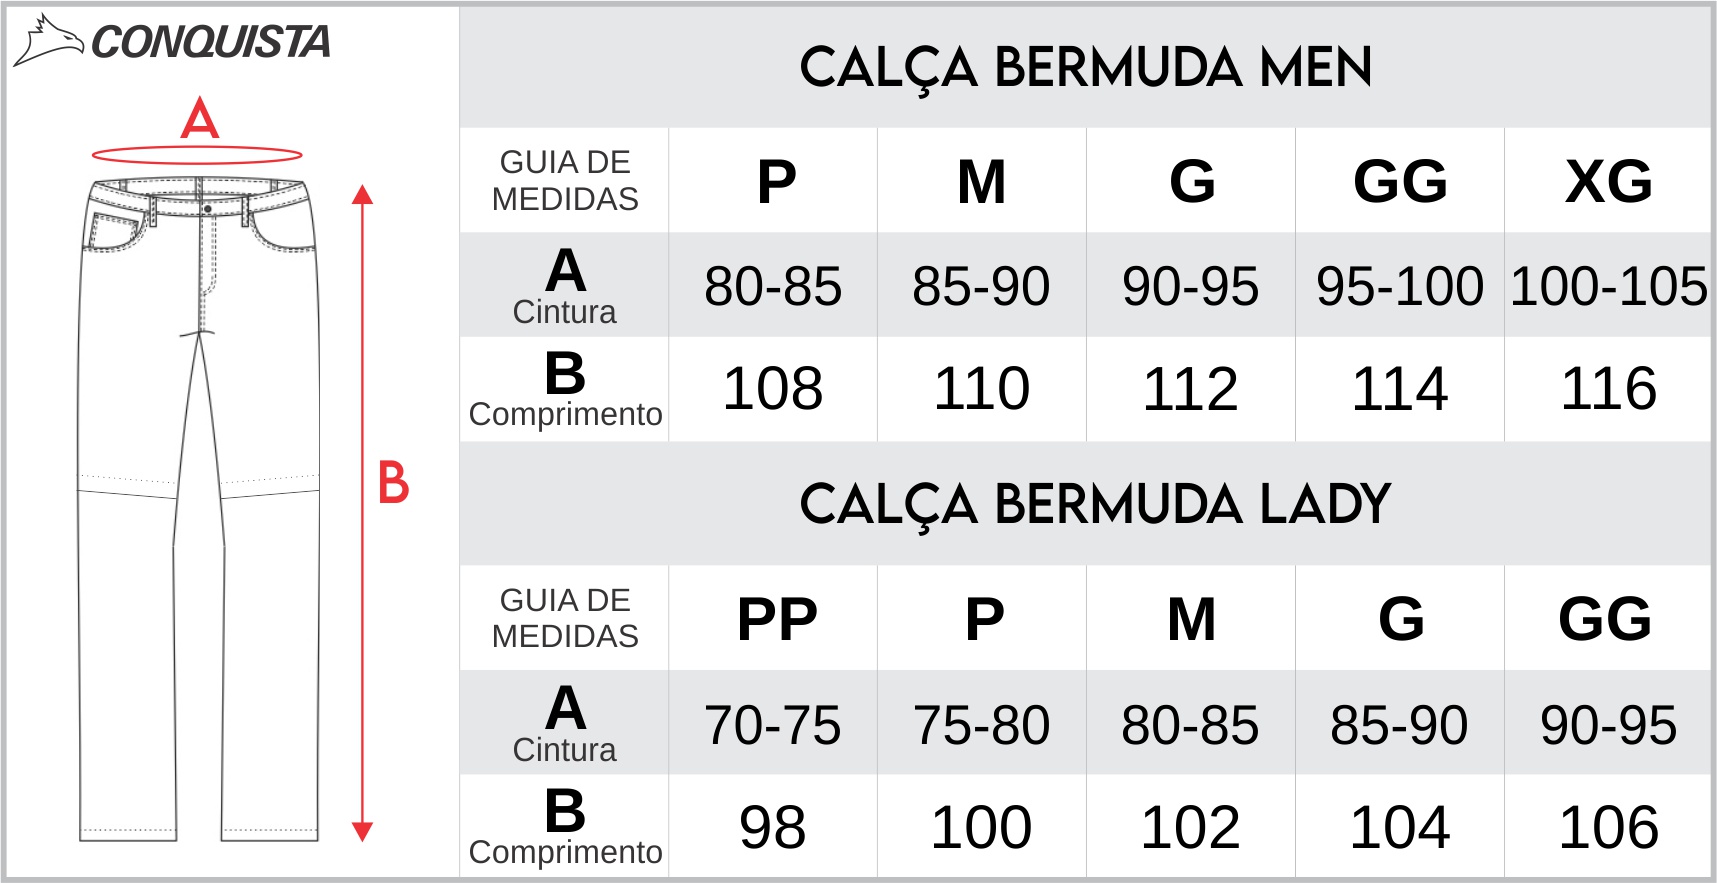Click the 70-75 waist measurement cell
1717x883 pixels.
click(773, 725)
